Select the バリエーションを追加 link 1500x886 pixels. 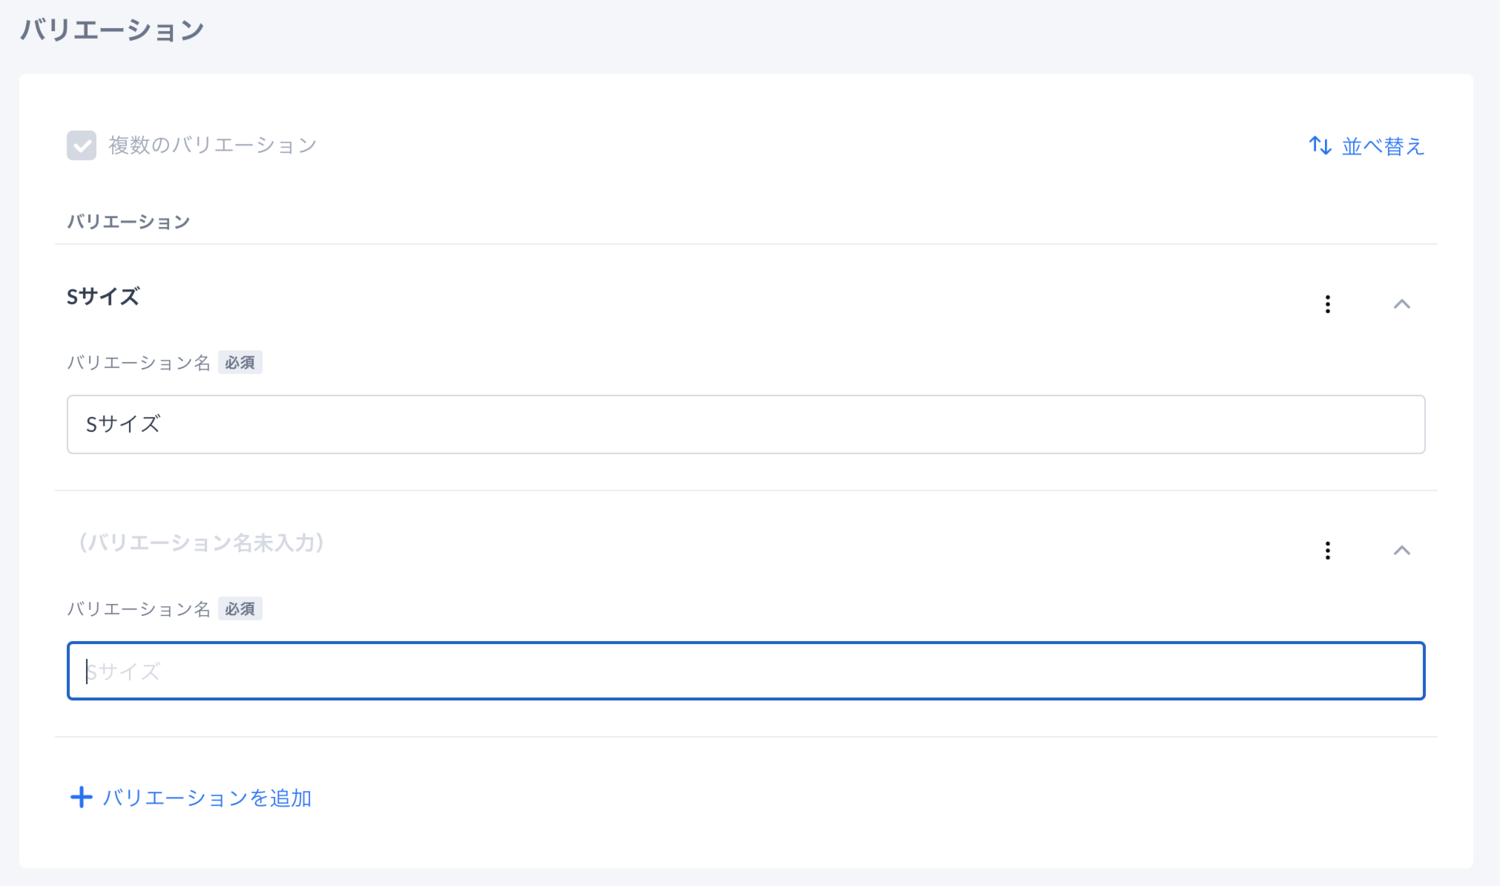pos(191,797)
